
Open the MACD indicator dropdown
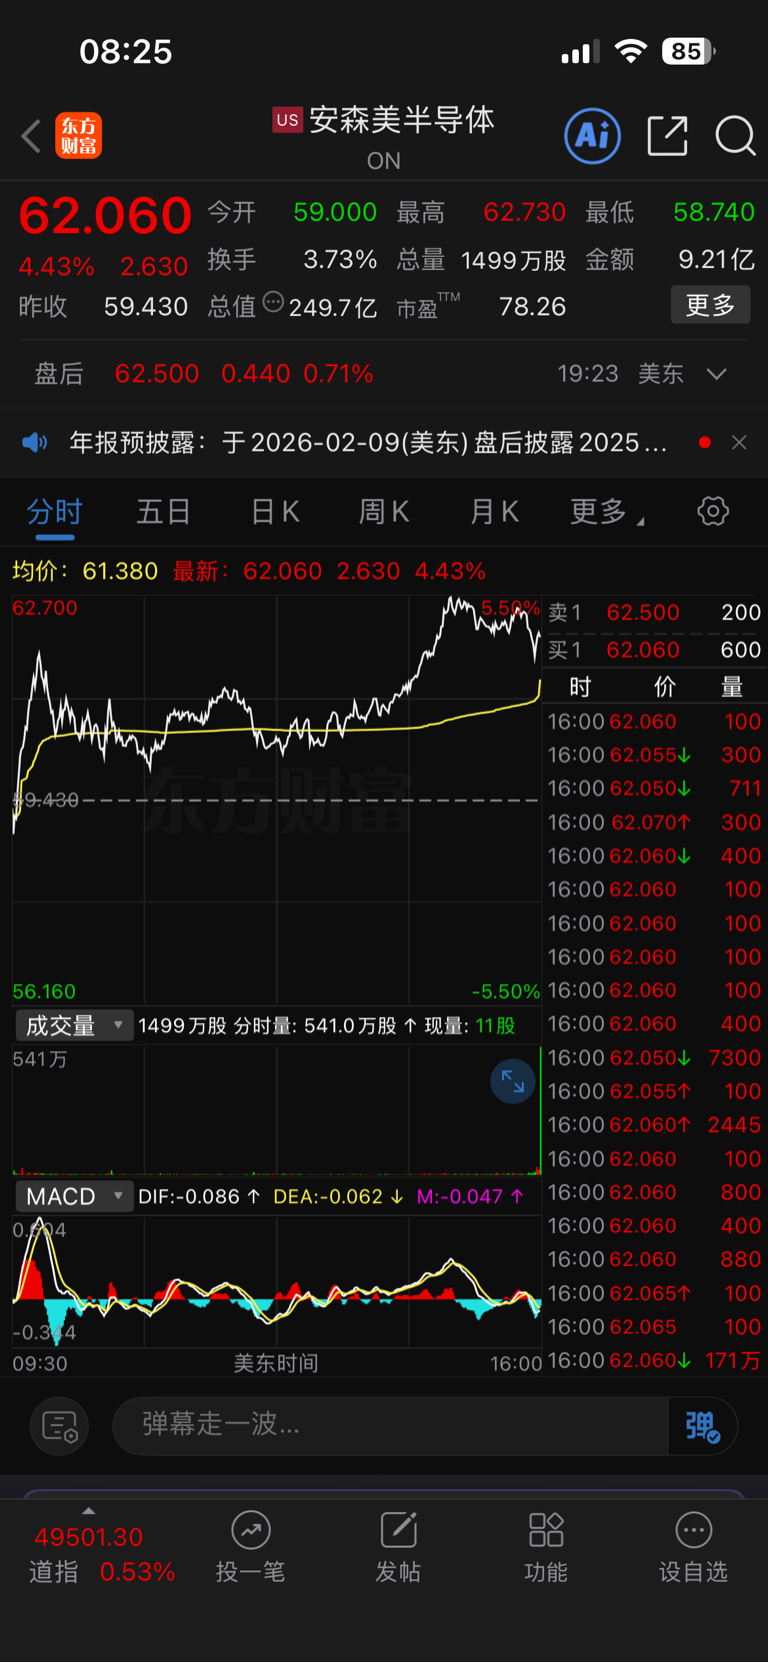[74, 1197]
